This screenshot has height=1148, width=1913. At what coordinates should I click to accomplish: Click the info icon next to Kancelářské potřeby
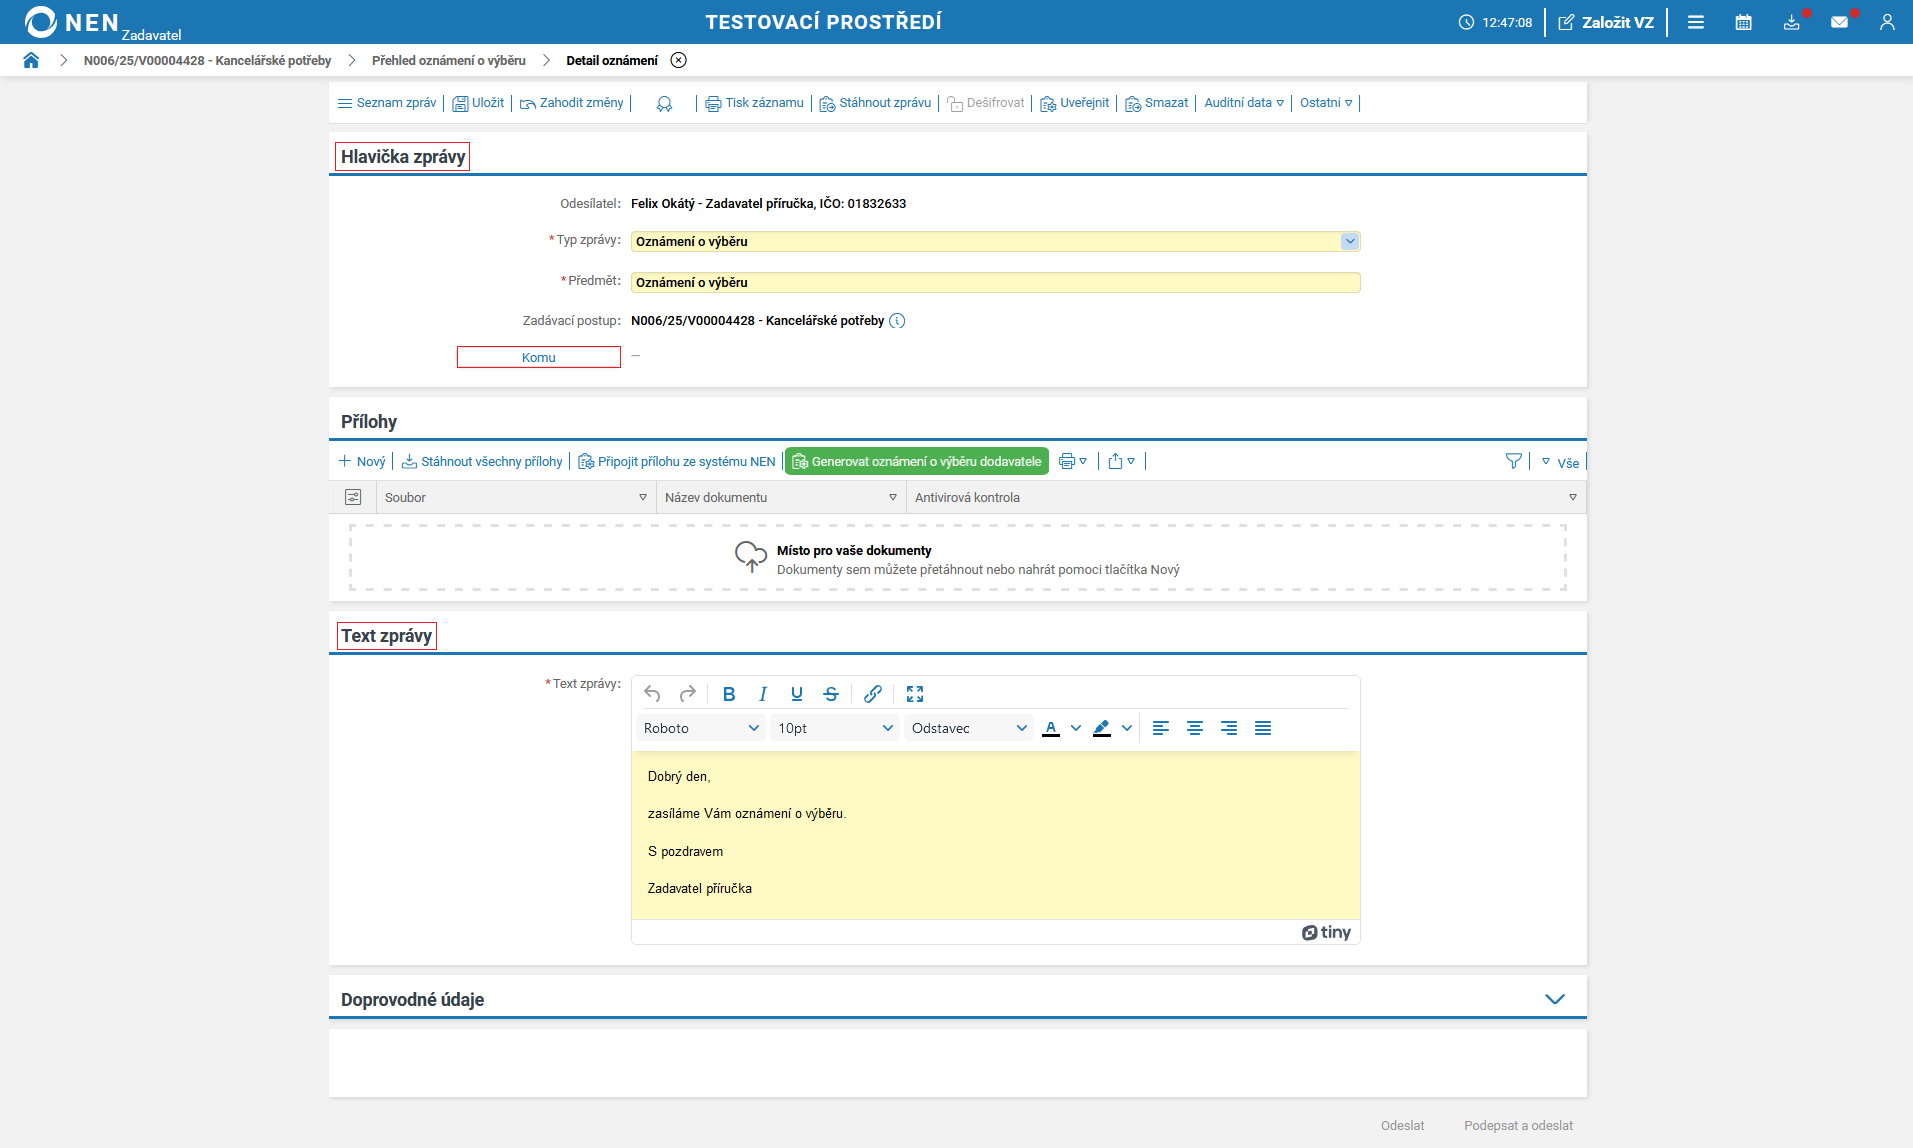tap(897, 321)
